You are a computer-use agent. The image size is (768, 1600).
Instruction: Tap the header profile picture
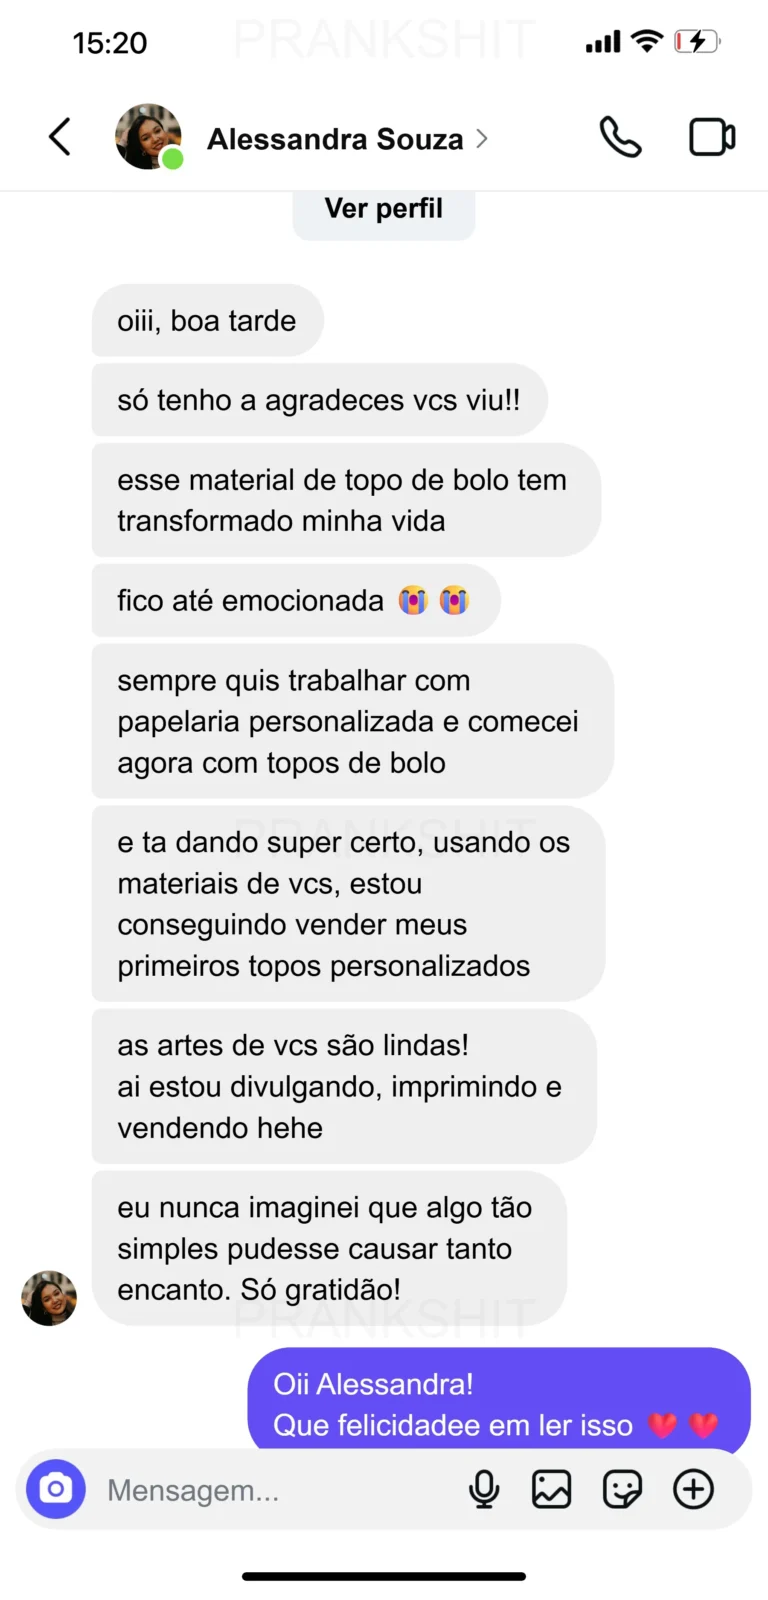point(148,137)
